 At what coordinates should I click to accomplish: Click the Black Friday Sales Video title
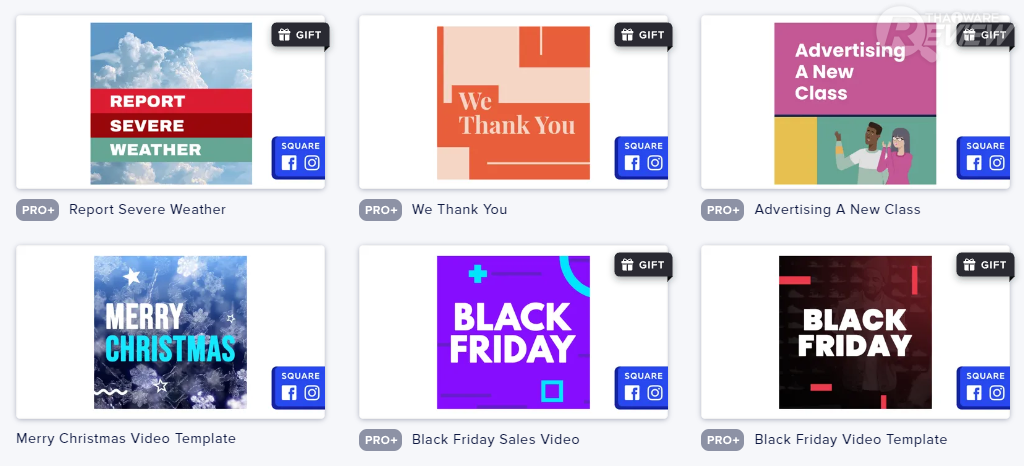click(495, 440)
